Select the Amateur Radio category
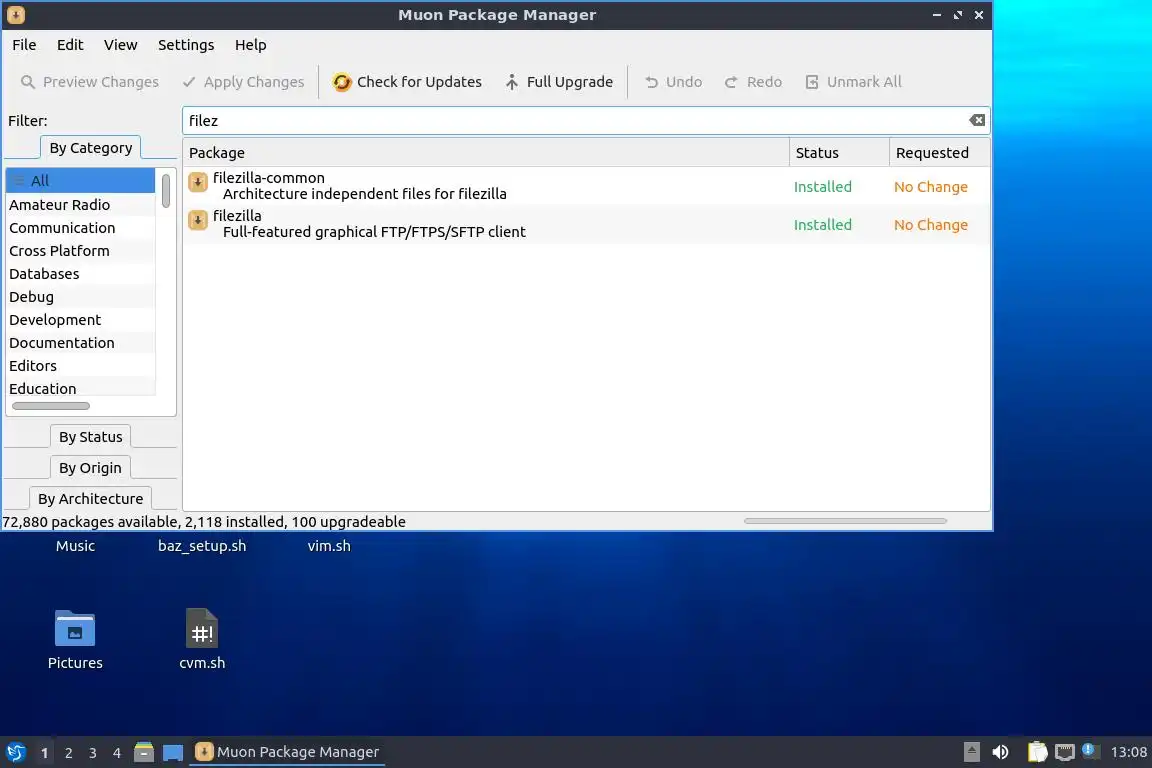The height and width of the screenshot is (768, 1152). 81,204
